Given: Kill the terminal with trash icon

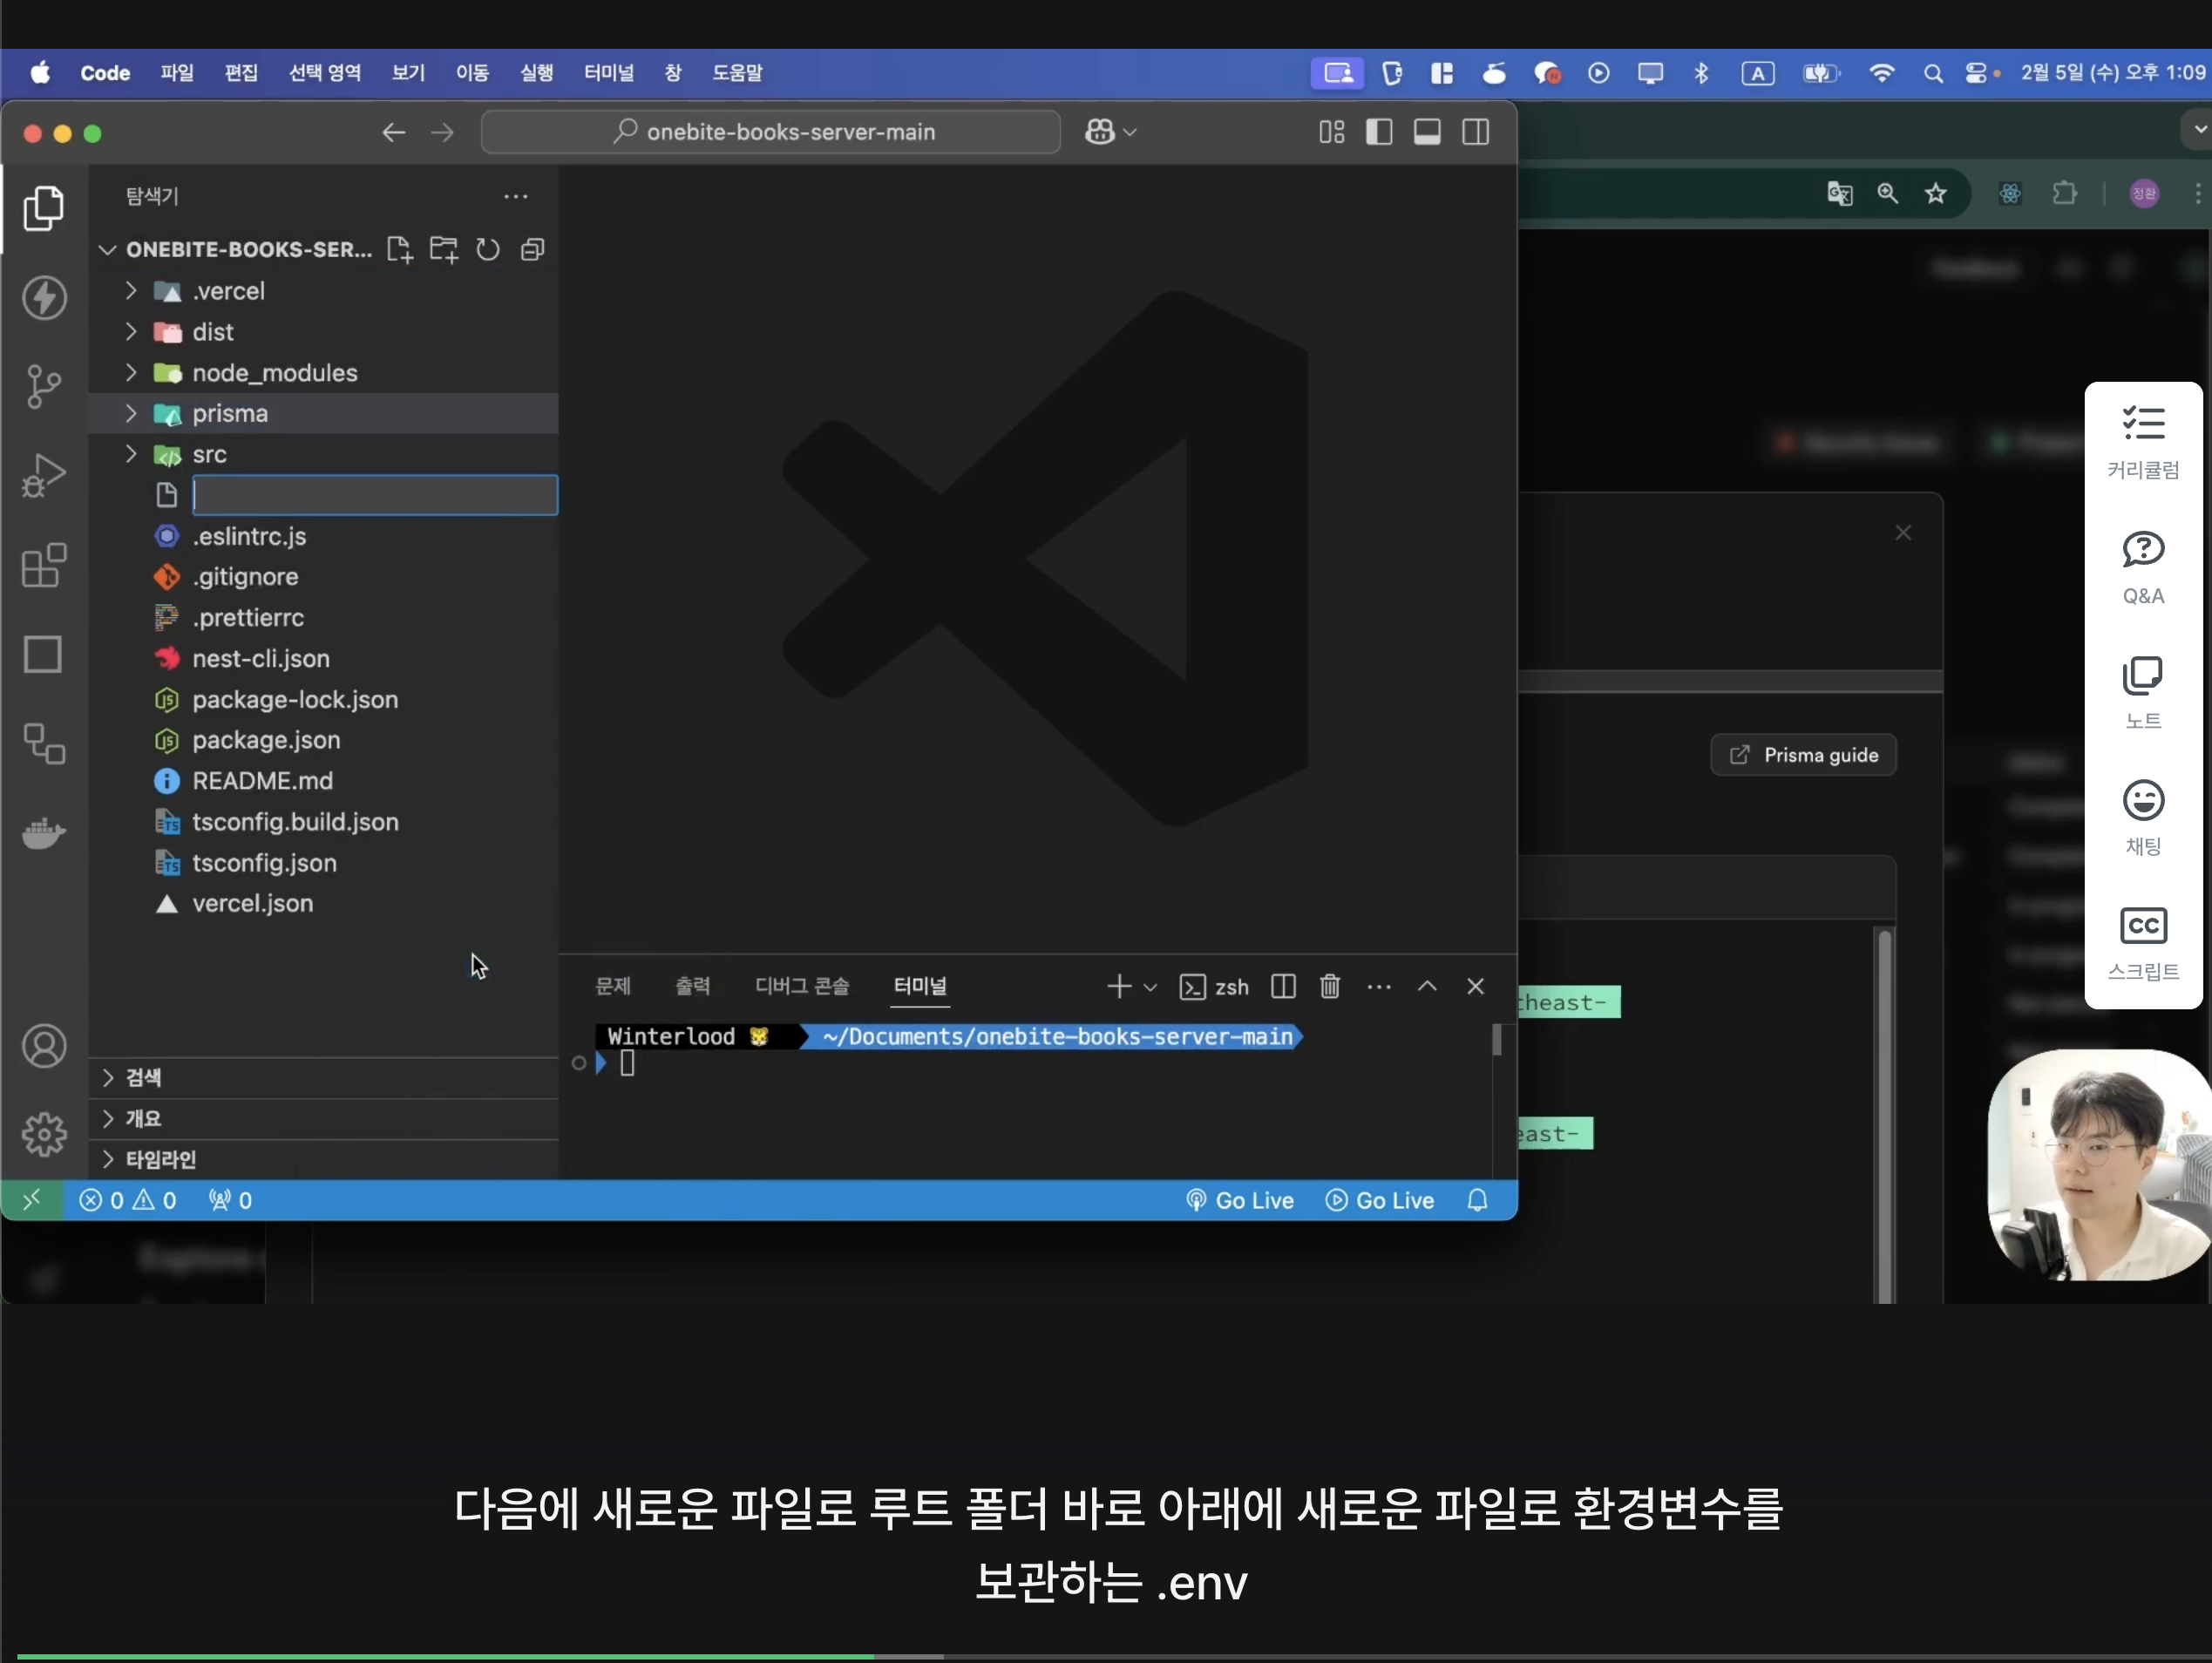Looking at the screenshot, I should [x=1329, y=987].
